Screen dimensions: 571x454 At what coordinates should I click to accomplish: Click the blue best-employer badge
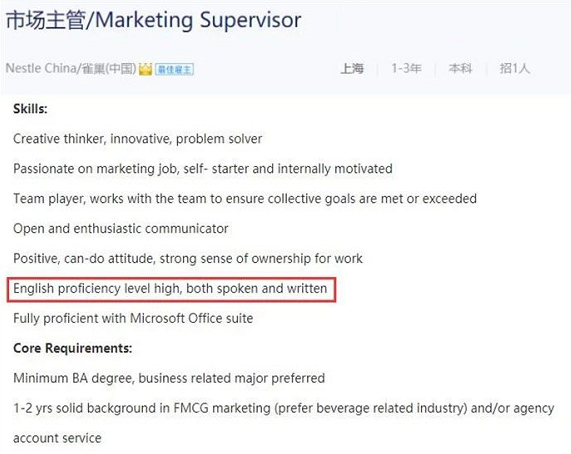pyautogui.click(x=174, y=69)
